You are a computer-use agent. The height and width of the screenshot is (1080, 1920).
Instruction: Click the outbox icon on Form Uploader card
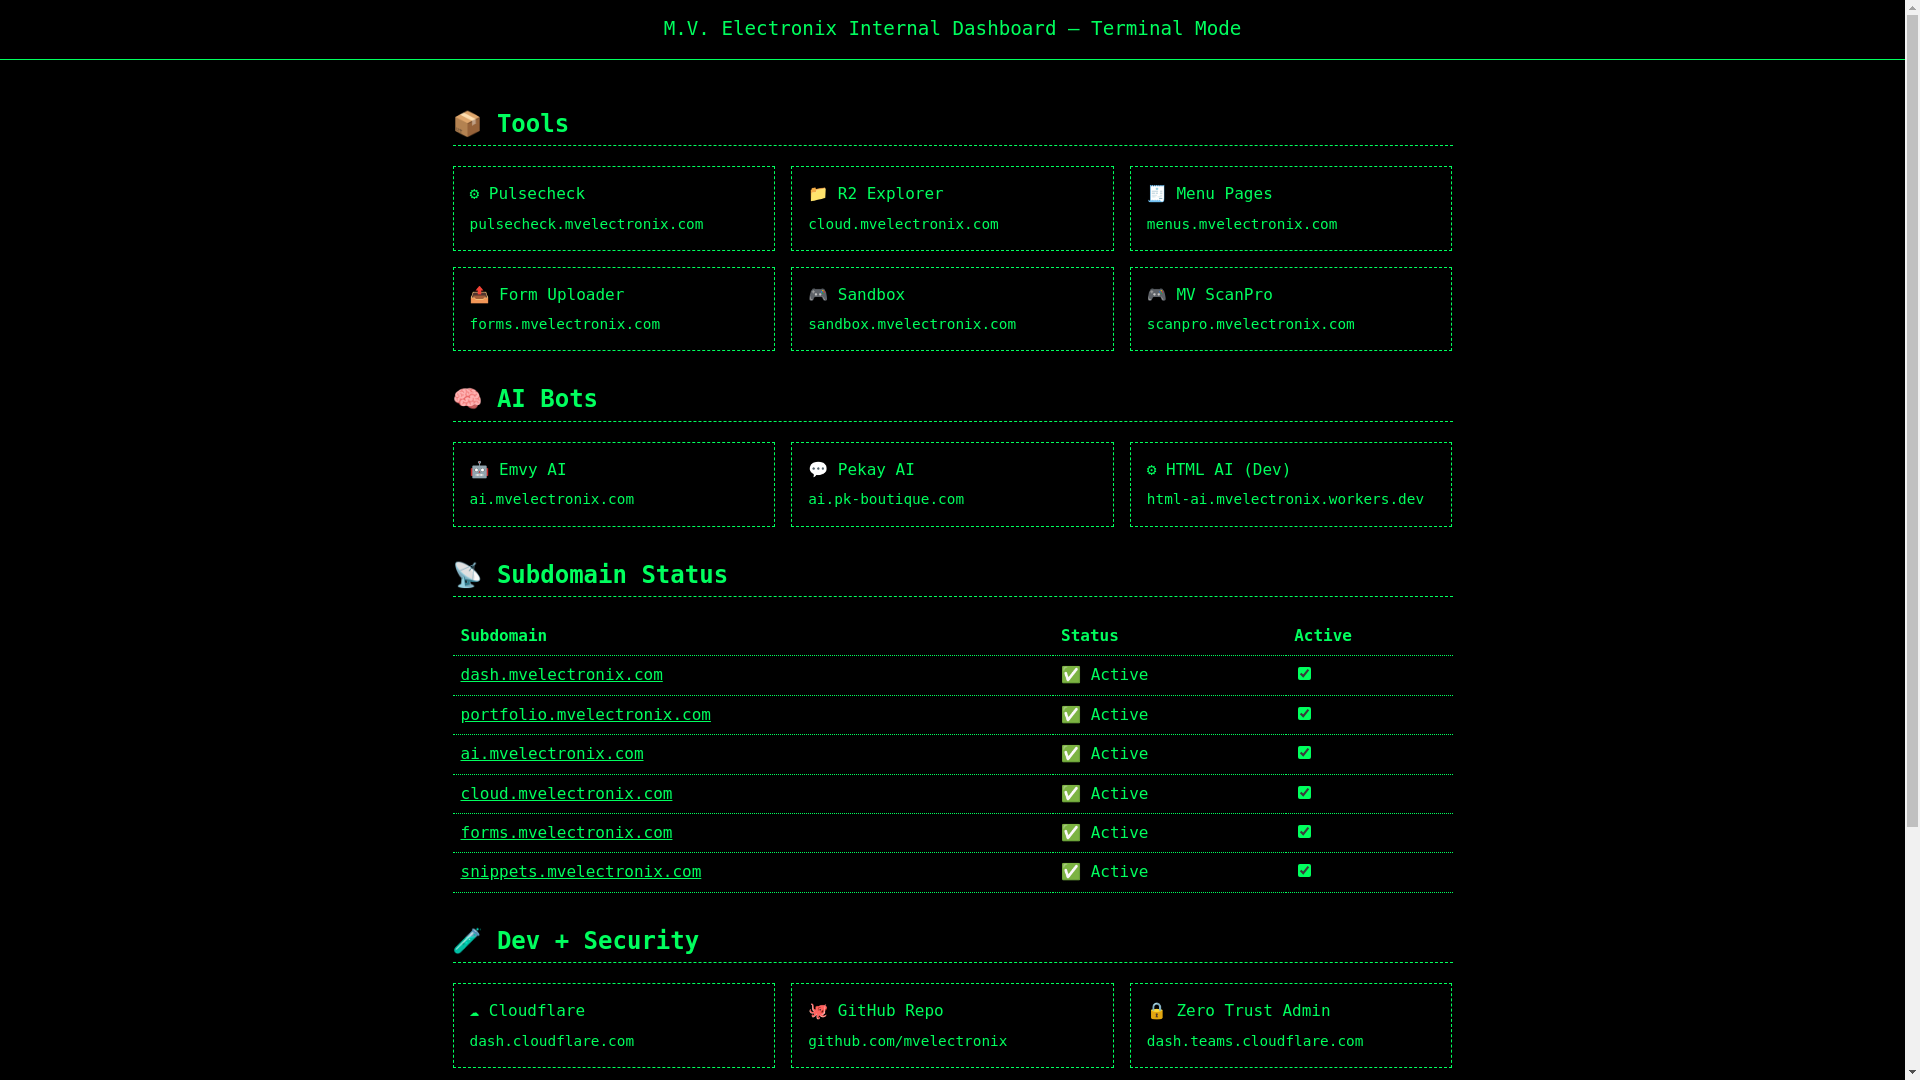479,295
